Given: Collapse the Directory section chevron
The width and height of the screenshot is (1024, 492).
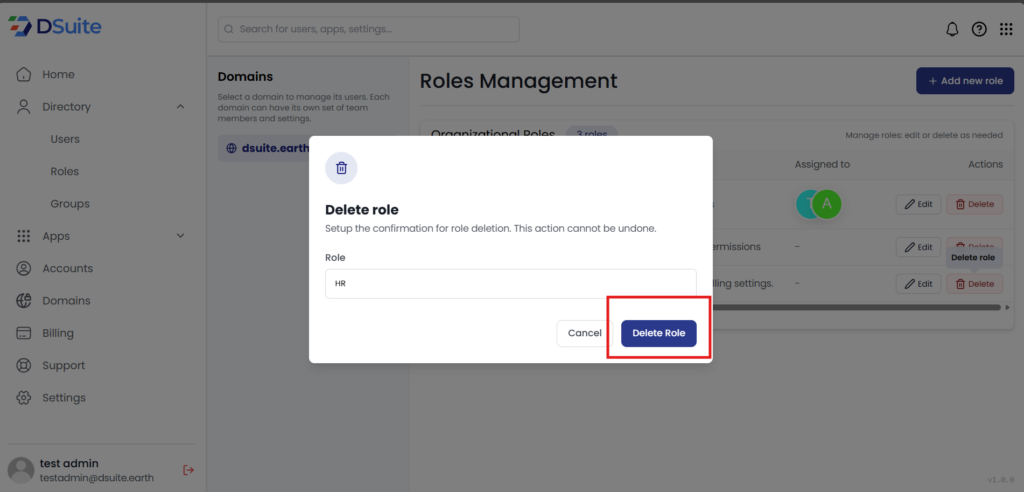Looking at the screenshot, I should point(180,107).
